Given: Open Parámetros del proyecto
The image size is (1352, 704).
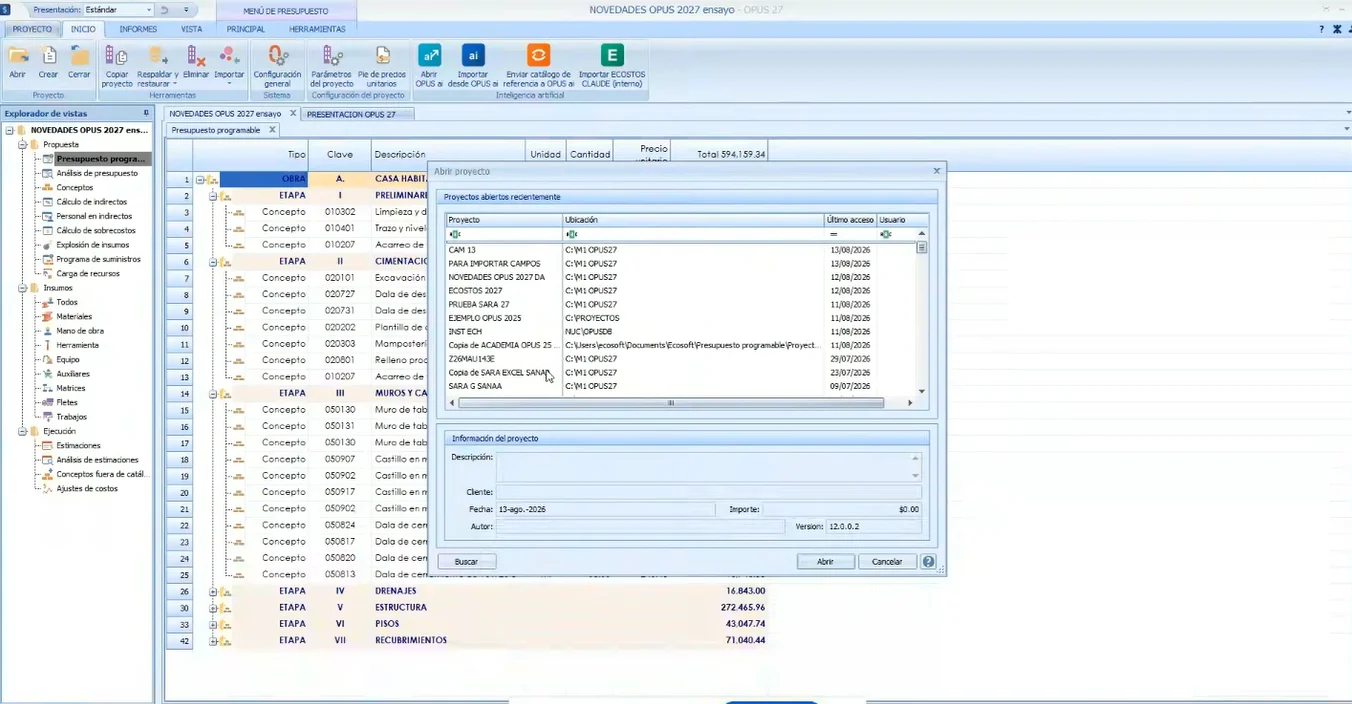Looking at the screenshot, I should 331,66.
